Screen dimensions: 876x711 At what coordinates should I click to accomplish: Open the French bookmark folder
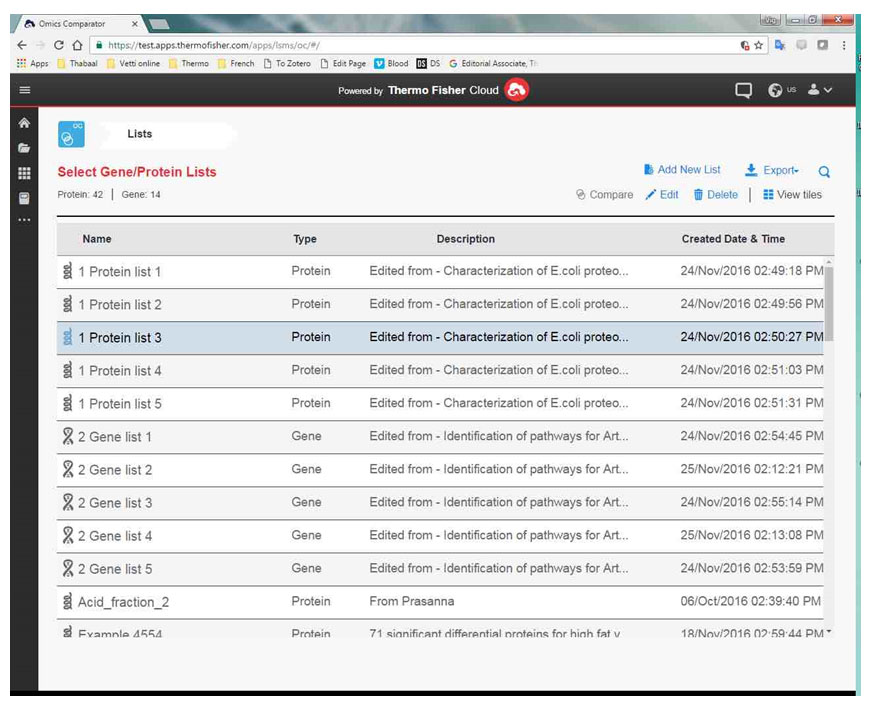(x=236, y=63)
